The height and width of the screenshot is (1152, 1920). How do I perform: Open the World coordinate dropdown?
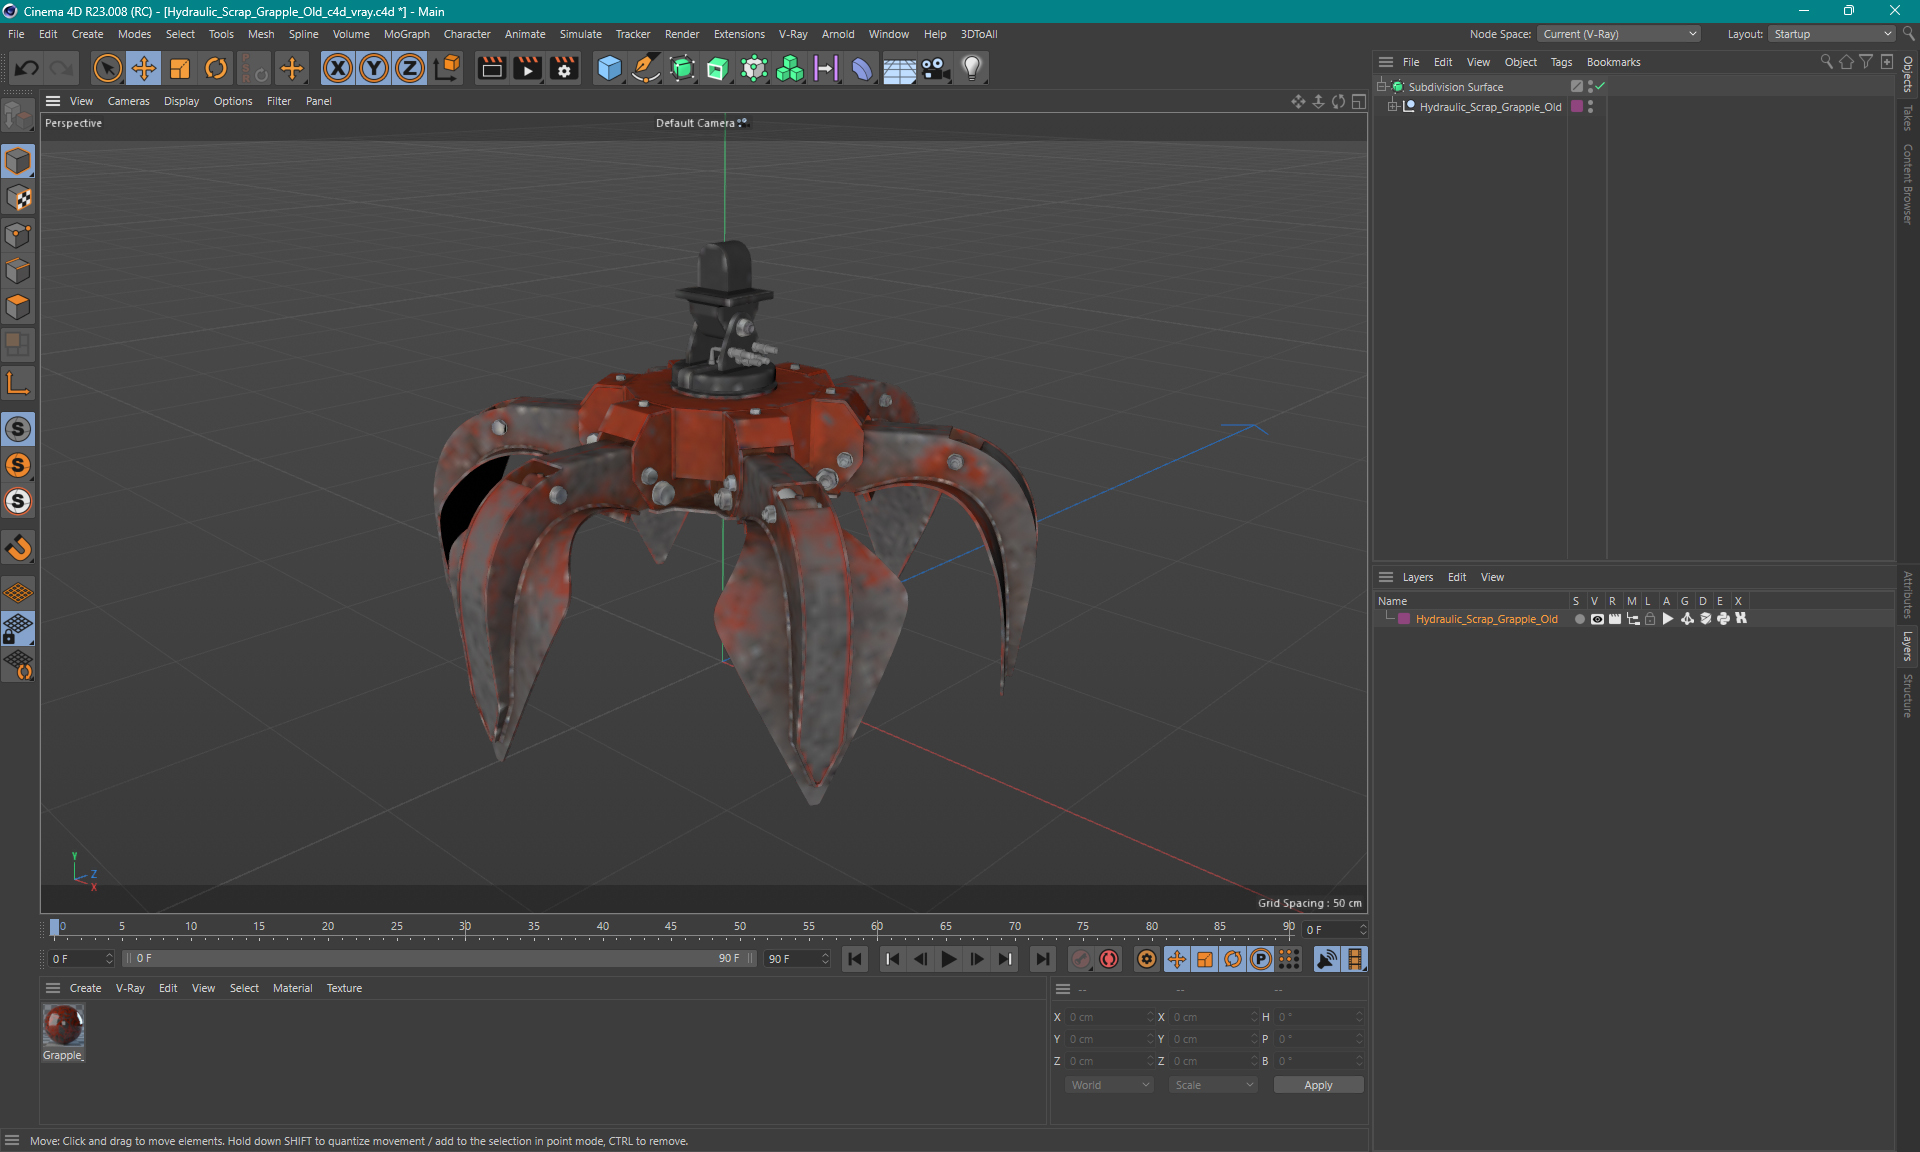(1110, 1085)
